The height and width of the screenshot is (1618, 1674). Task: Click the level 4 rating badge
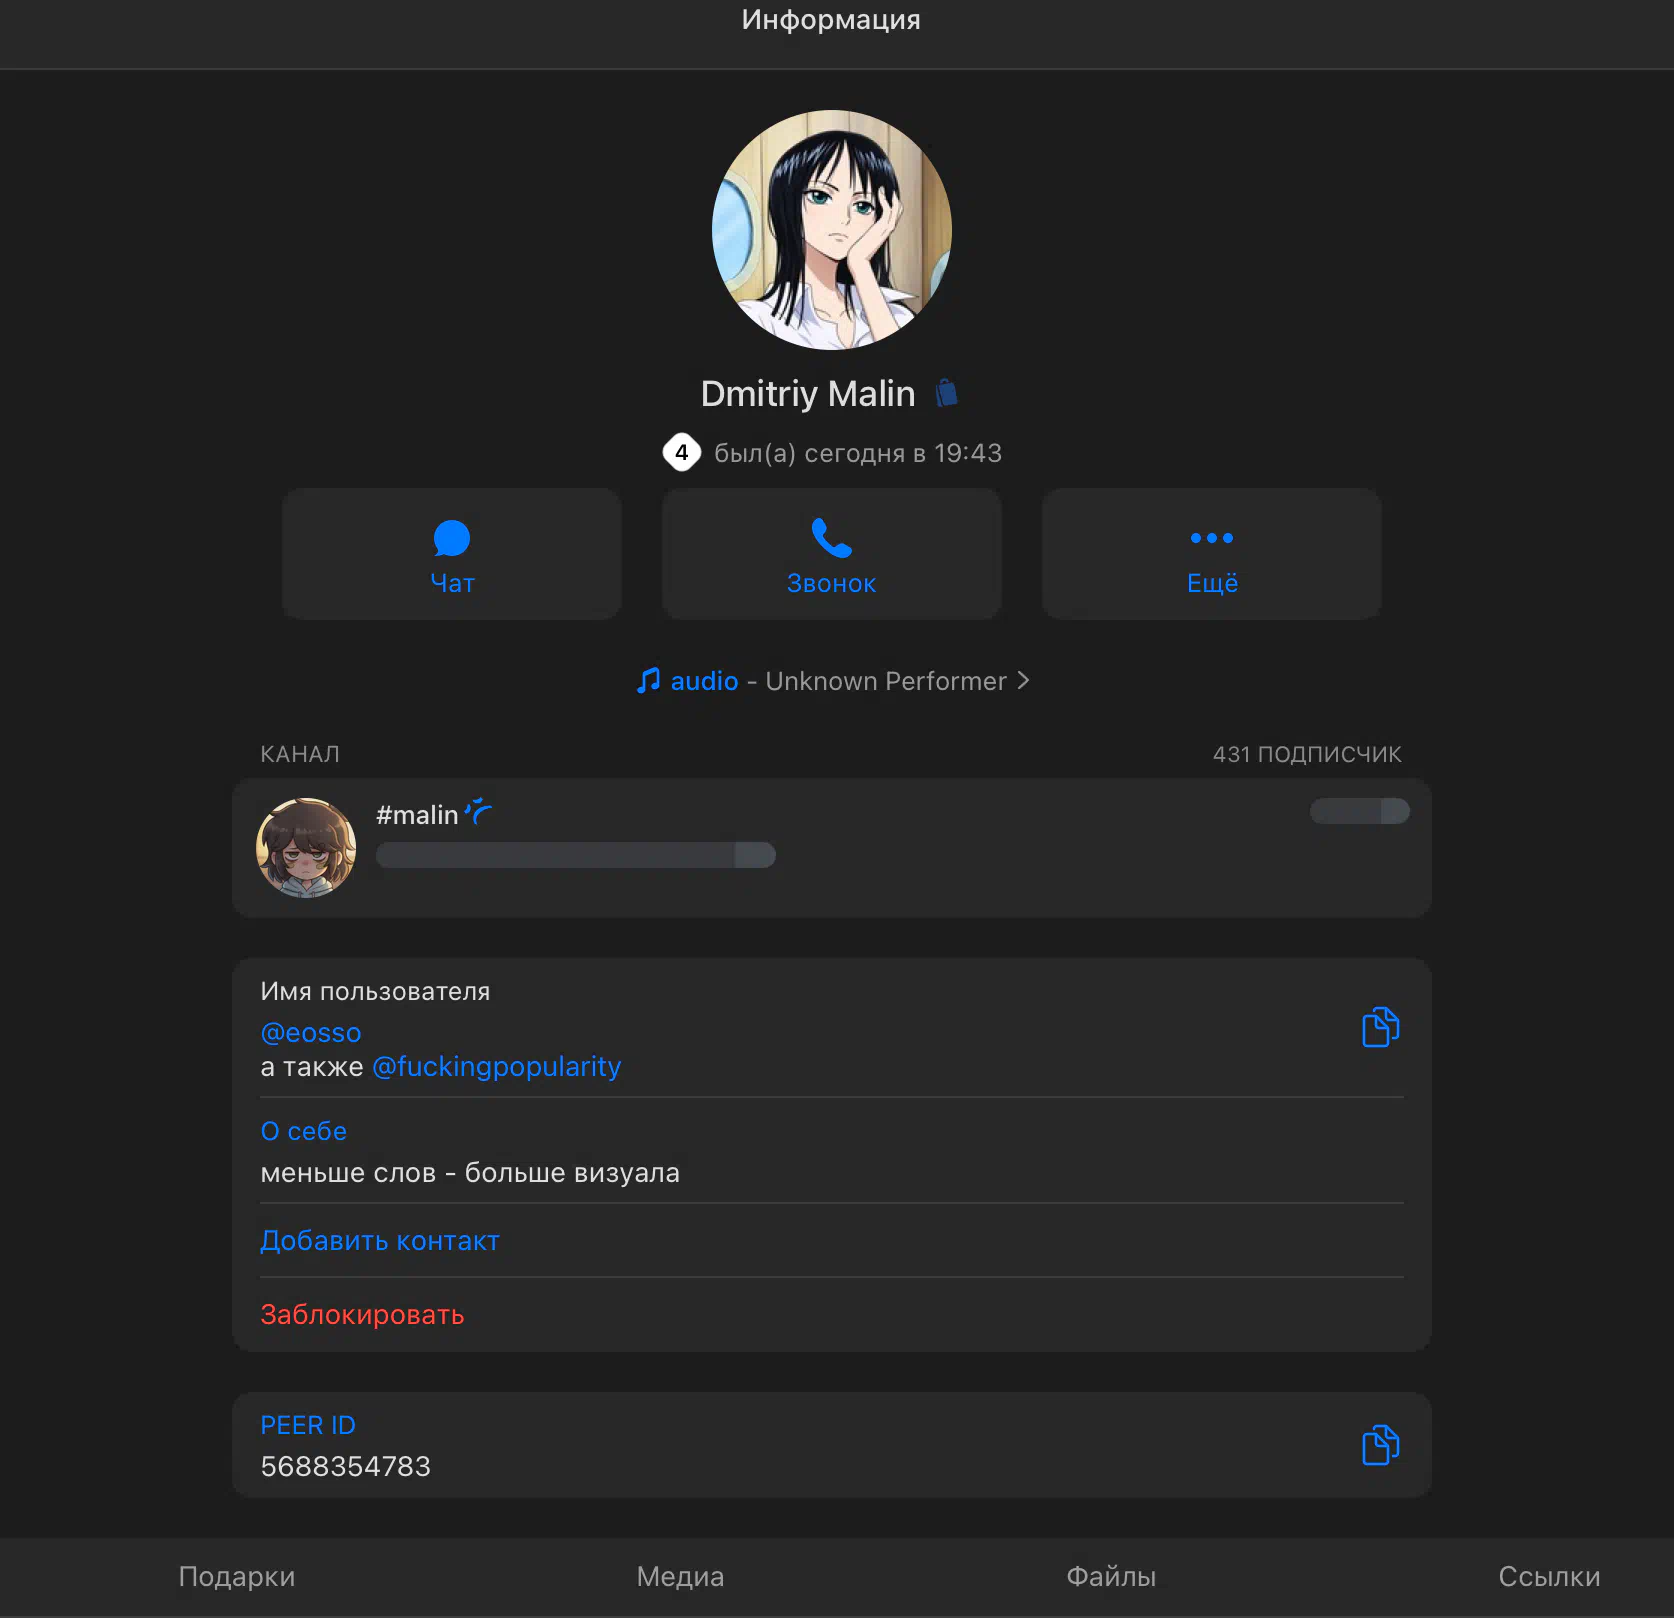click(681, 453)
